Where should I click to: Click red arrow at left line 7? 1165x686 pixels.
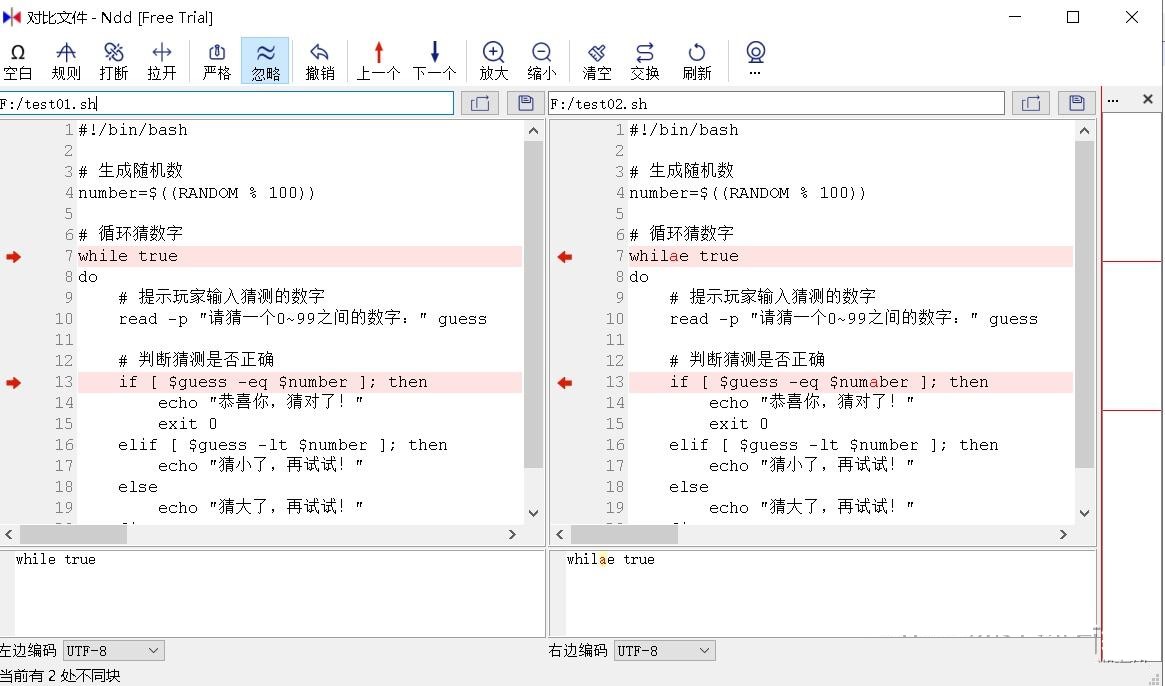(14, 256)
